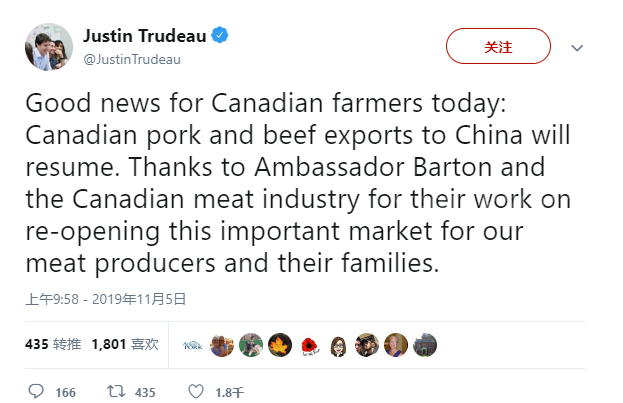623x403 pixels.
Task: Open the Justin Trudeau display name link
Action: [x=144, y=36]
